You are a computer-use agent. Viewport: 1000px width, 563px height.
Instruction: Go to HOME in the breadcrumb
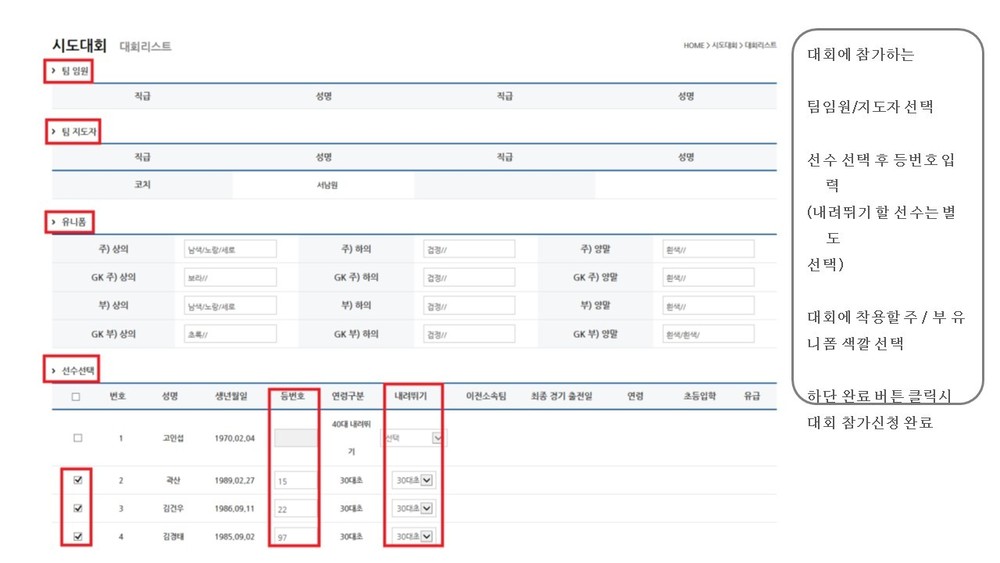(694, 46)
